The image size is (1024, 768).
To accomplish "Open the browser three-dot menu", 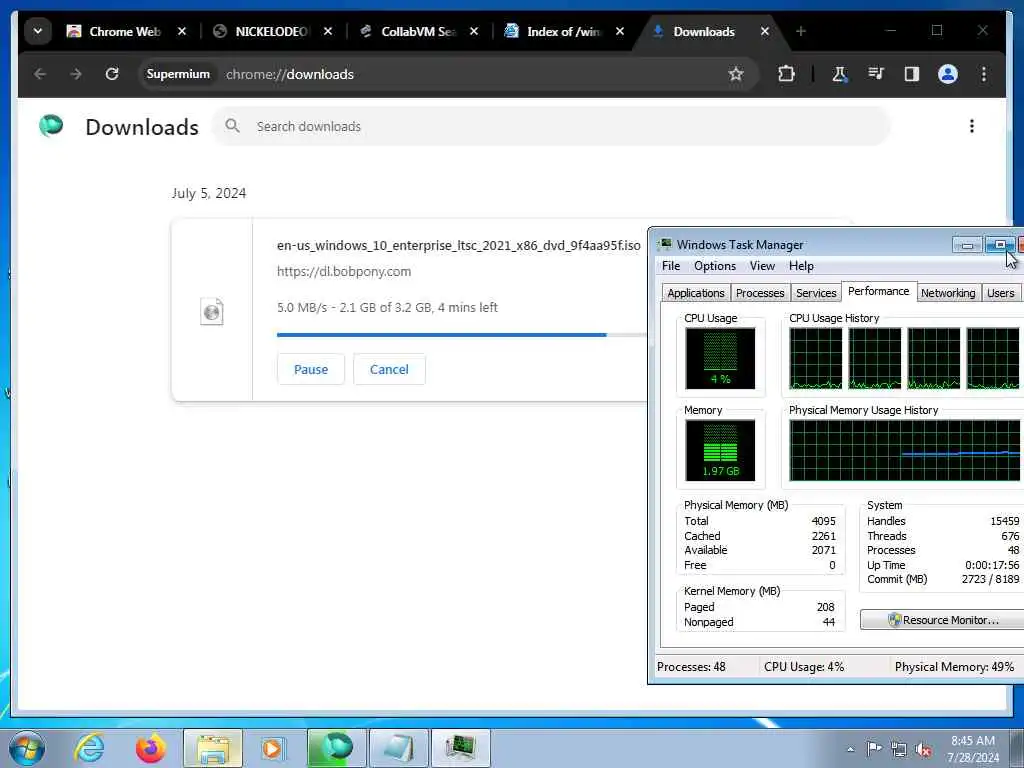I will tap(984, 74).
